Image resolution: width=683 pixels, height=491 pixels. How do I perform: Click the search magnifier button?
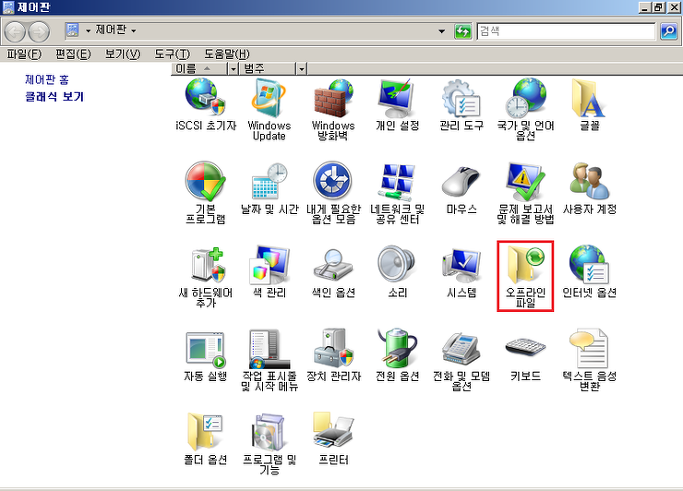point(669,31)
